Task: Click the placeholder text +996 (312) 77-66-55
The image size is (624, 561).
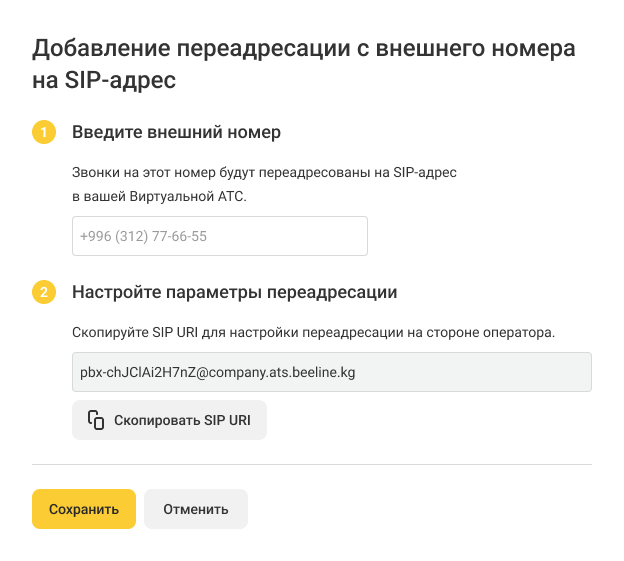Action: [143, 236]
